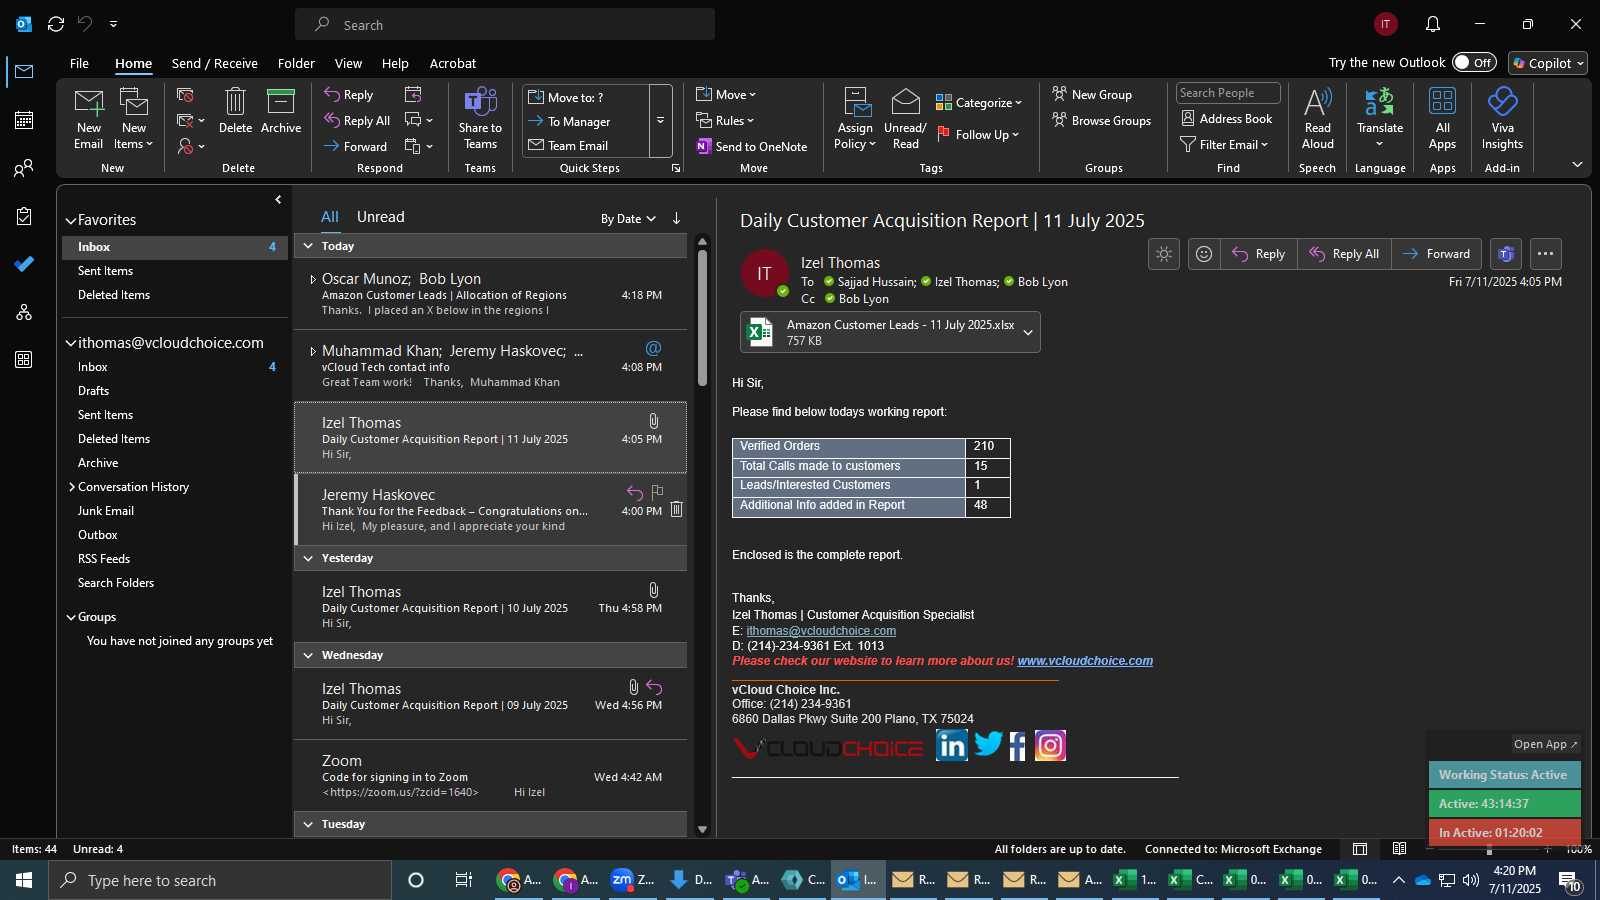Click the Unread/Read envelope icon
The image size is (1600, 900).
pos(905,102)
